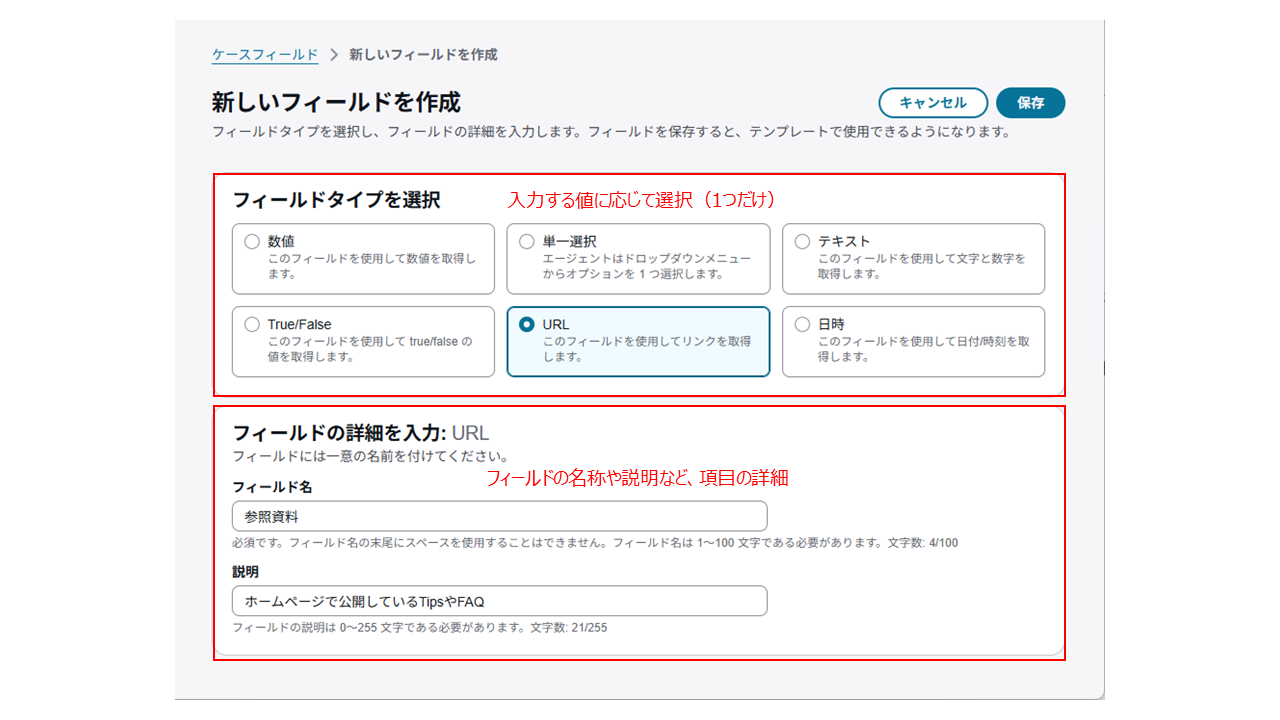Image resolution: width=1280 pixels, height=720 pixels.
Task: Choose the 単一選択 field type option
Action: (527, 241)
